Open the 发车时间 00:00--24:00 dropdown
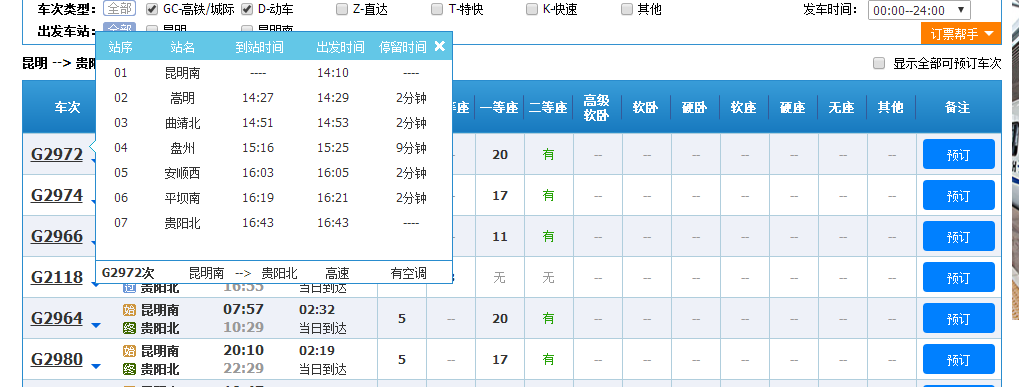The height and width of the screenshot is (387, 1019). pyautogui.click(x=919, y=10)
